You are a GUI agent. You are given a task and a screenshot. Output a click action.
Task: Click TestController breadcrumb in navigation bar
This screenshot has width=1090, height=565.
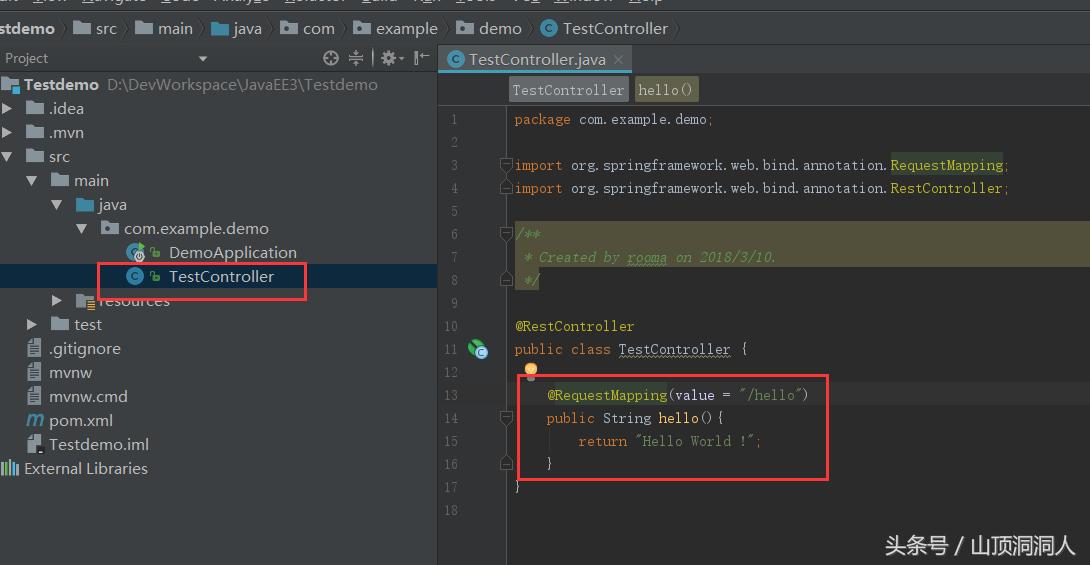[x=604, y=28]
